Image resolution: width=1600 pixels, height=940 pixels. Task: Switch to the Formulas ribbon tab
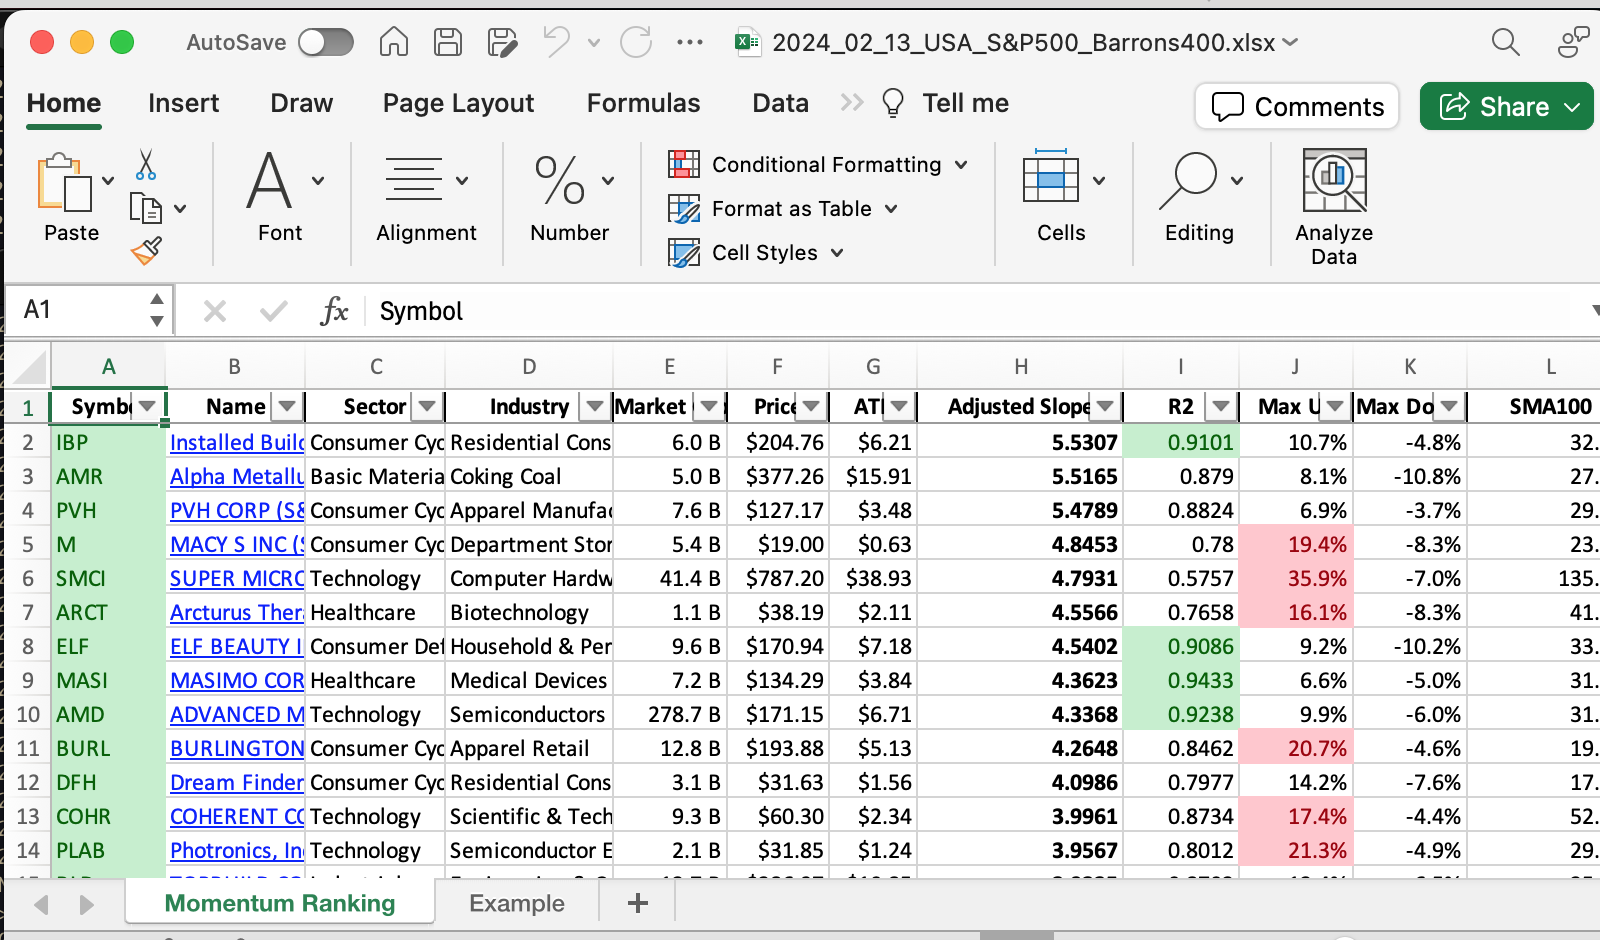click(643, 103)
